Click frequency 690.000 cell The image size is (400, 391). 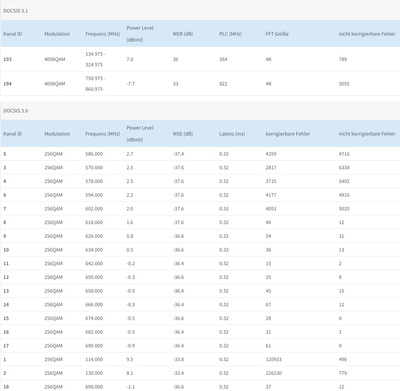[x=94, y=346]
